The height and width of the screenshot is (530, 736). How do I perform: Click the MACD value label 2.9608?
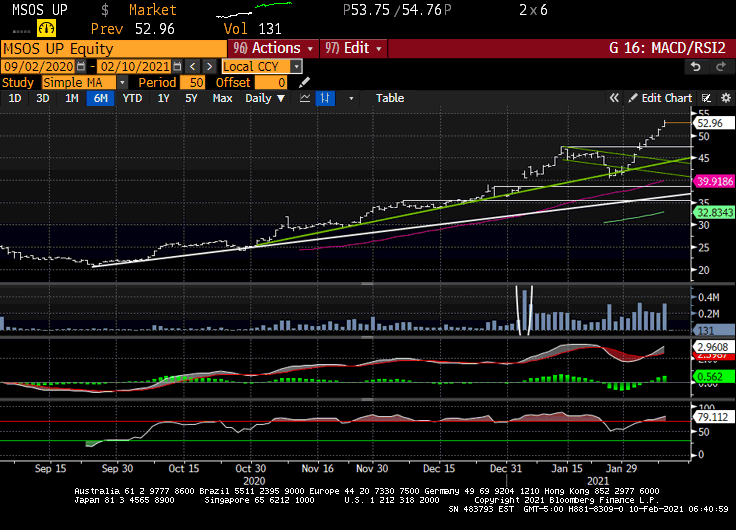click(x=713, y=347)
